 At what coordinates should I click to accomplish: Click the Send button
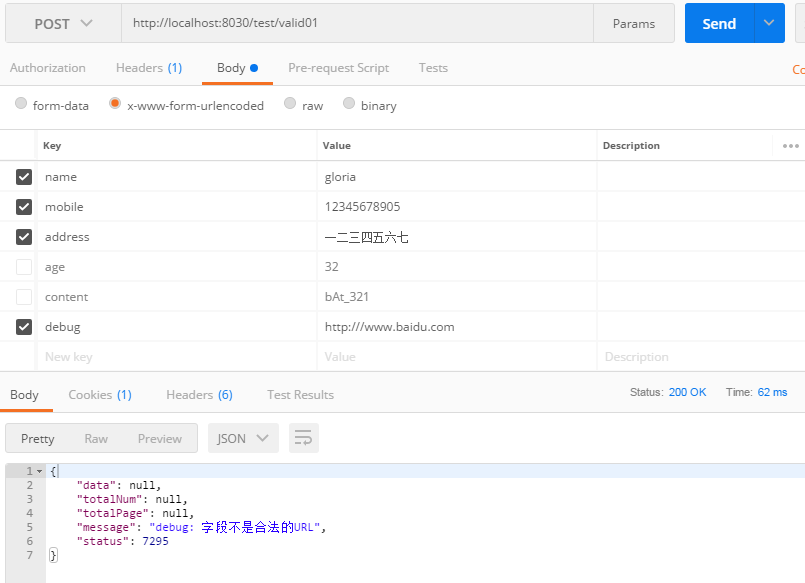718,23
